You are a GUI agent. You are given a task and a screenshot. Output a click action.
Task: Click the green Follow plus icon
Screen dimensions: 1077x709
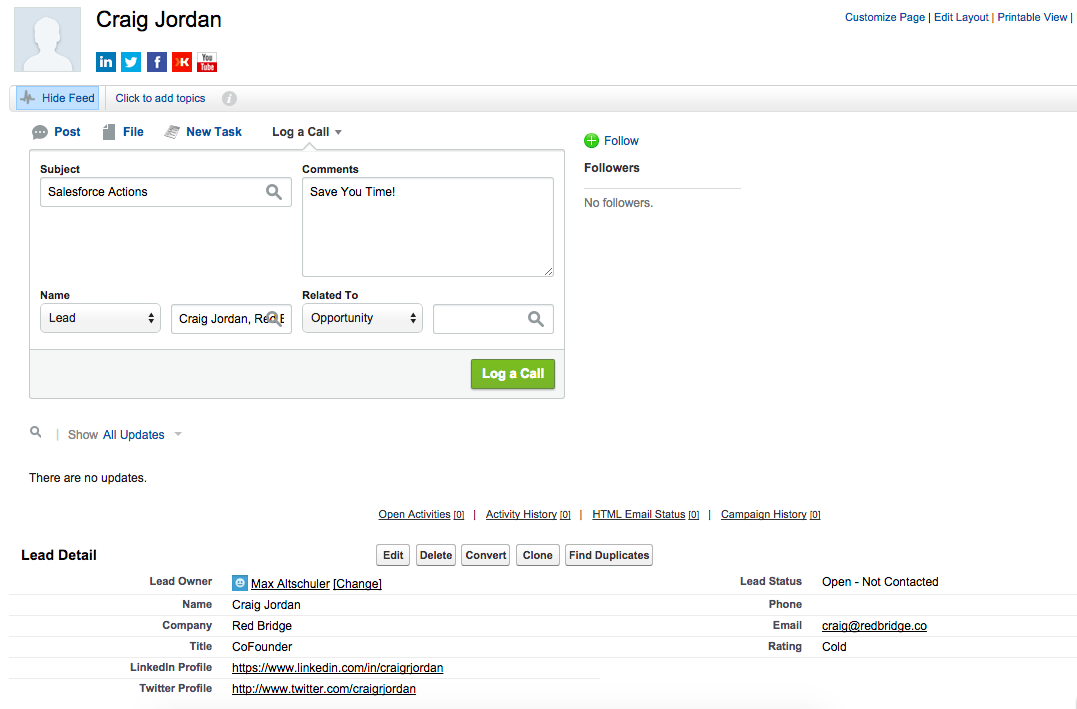[x=591, y=141]
